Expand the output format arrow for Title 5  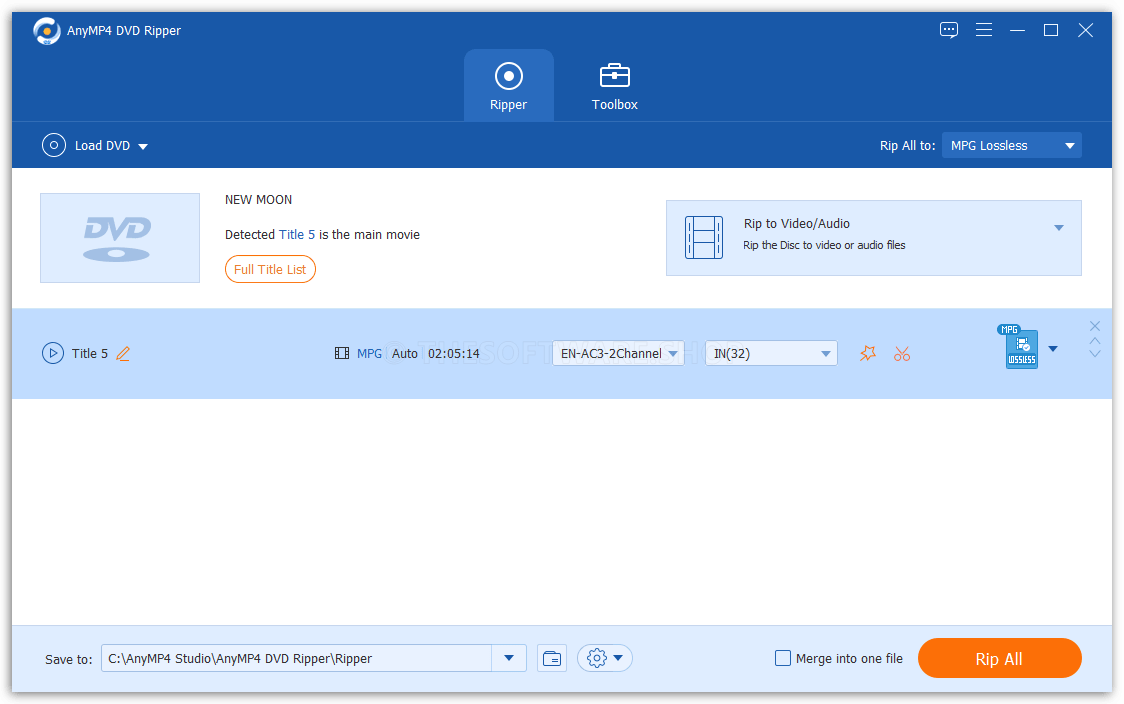[x=1053, y=349]
